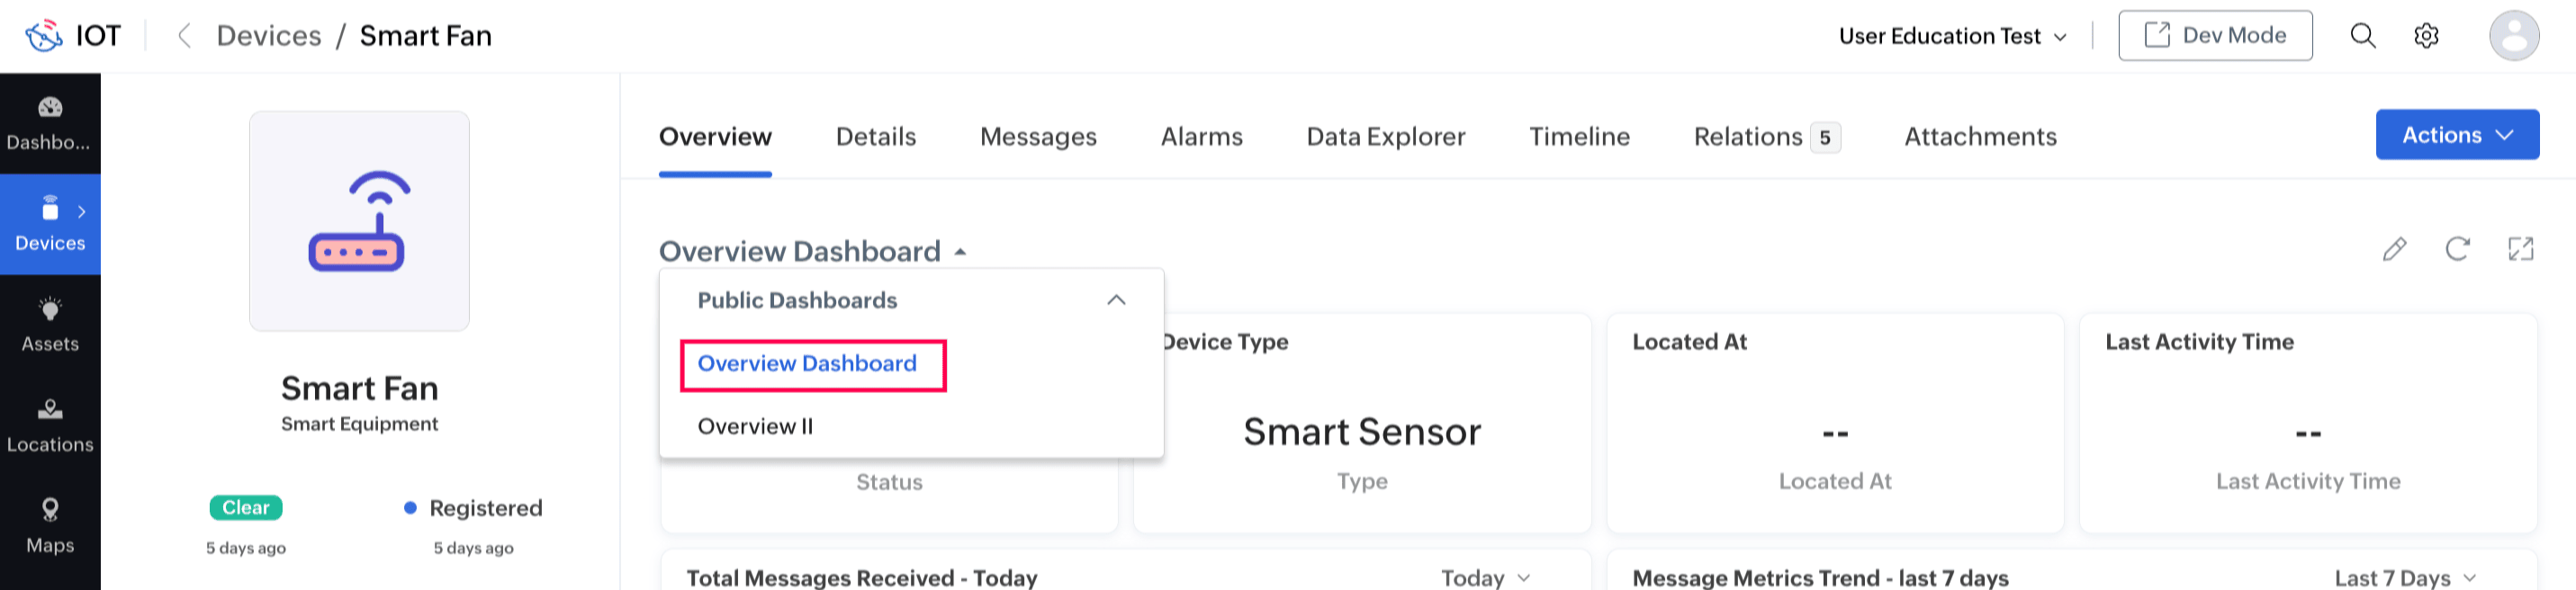
Task: Switch to the Alarms tab
Action: pyautogui.click(x=1201, y=137)
